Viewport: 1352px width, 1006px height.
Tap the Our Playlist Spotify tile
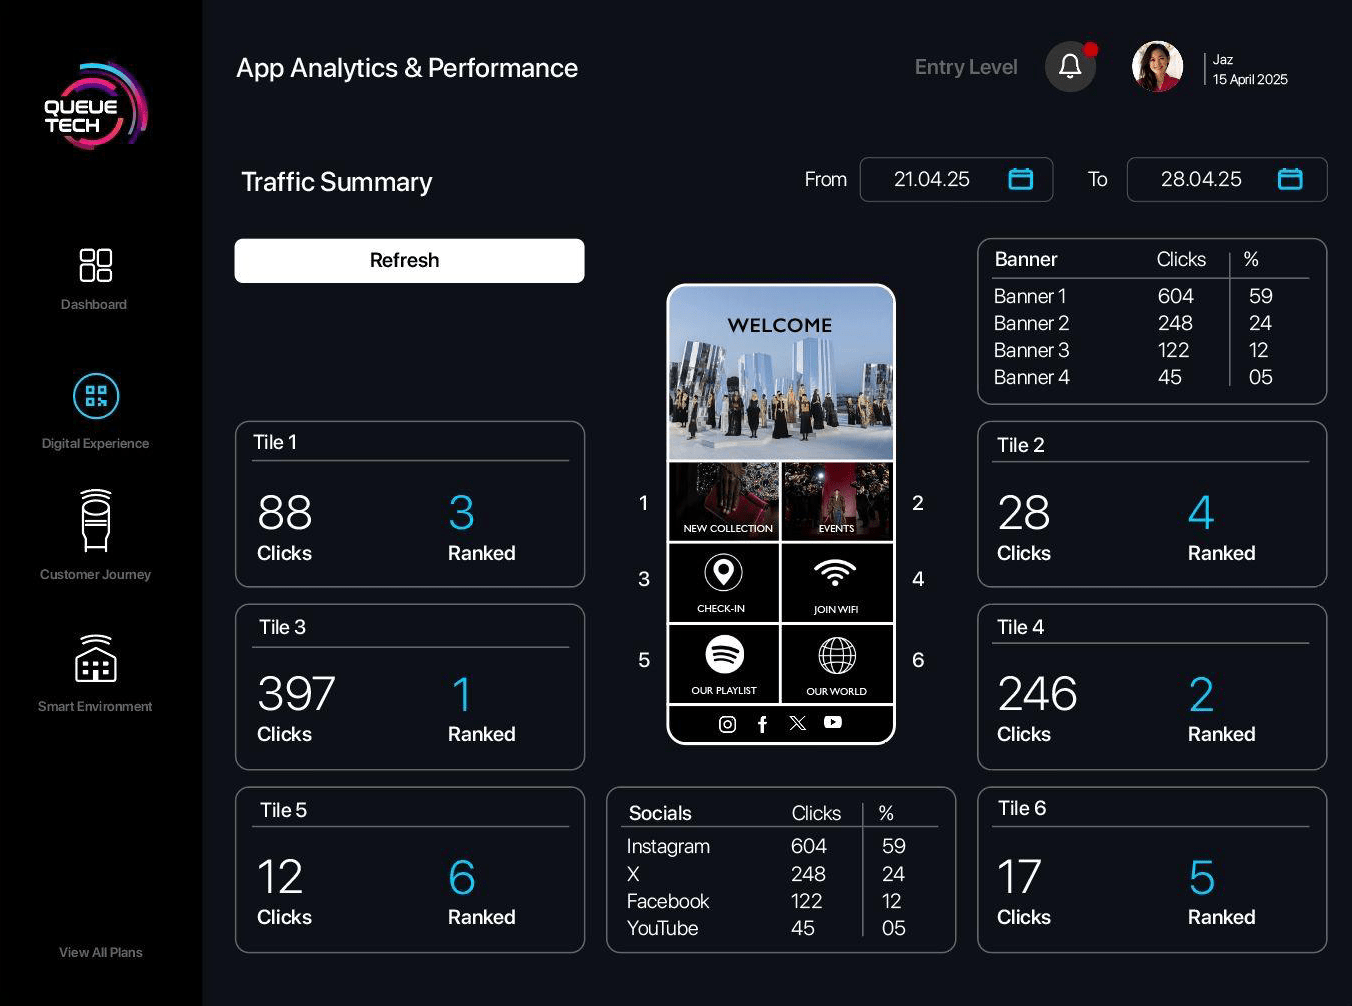[723, 664]
